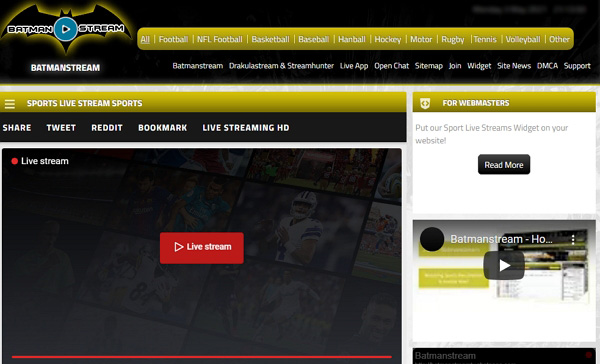Image resolution: width=600 pixels, height=364 pixels.
Task: Open the Sitemap link
Action: (x=429, y=66)
